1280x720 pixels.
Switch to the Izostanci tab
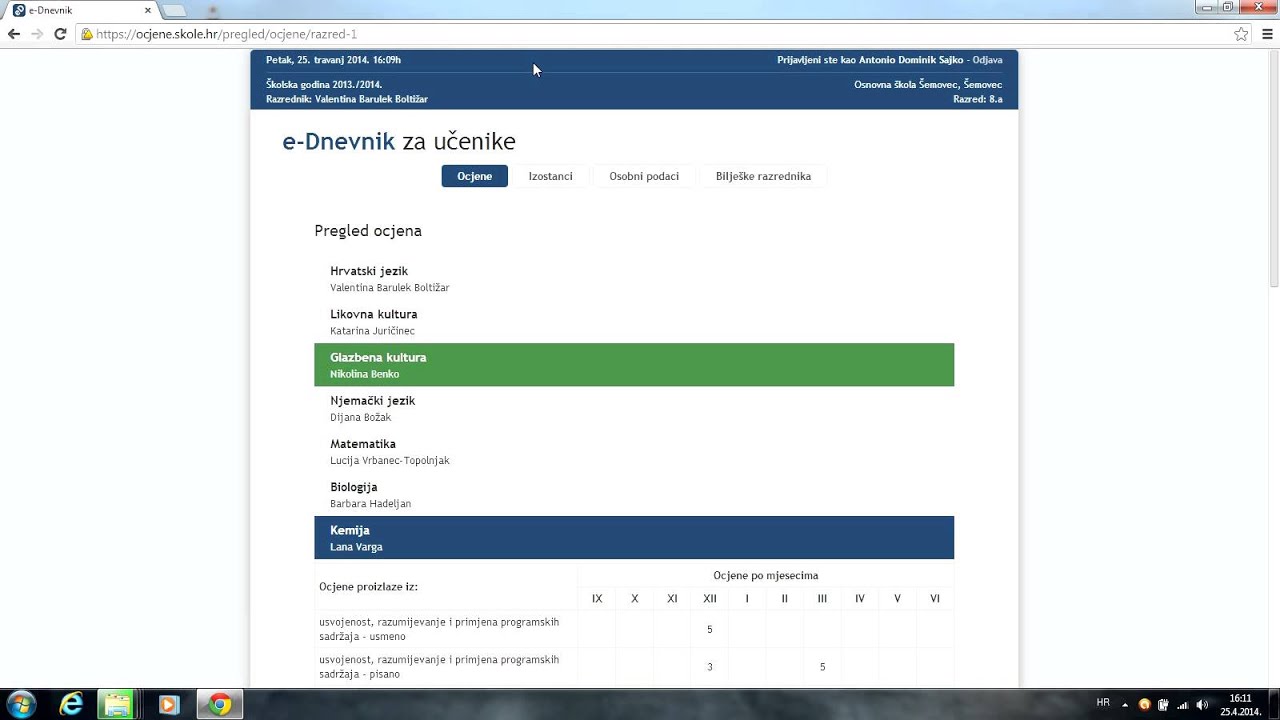click(x=551, y=176)
